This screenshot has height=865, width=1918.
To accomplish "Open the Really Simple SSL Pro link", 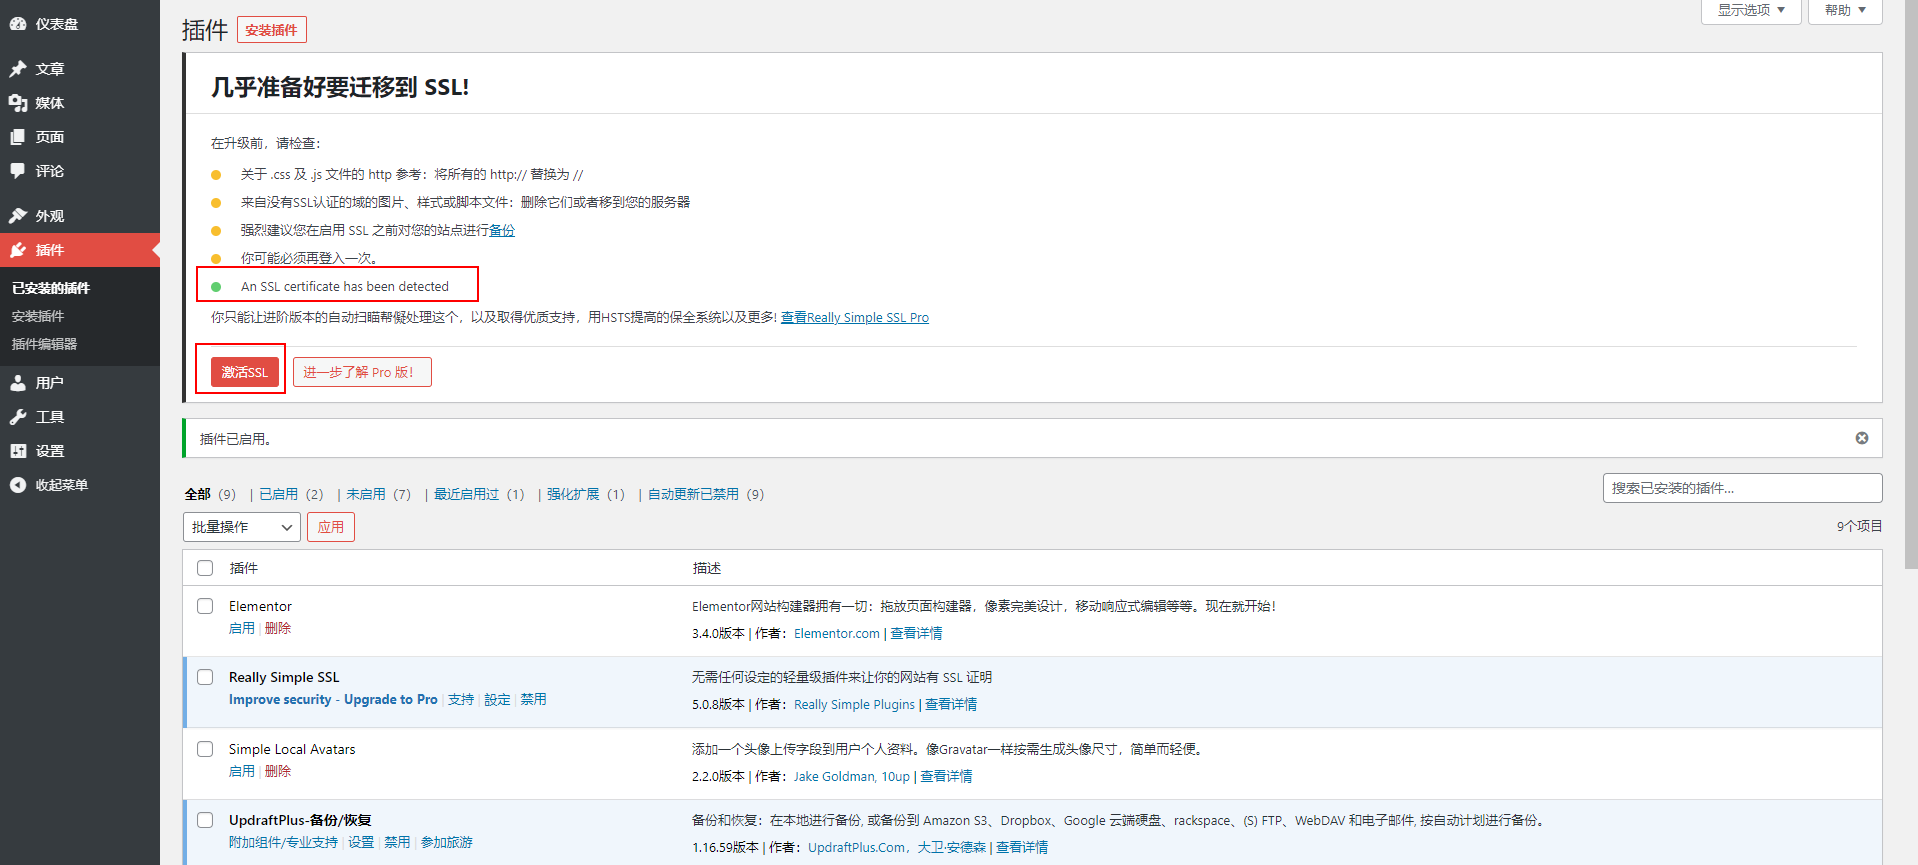I will pos(855,318).
